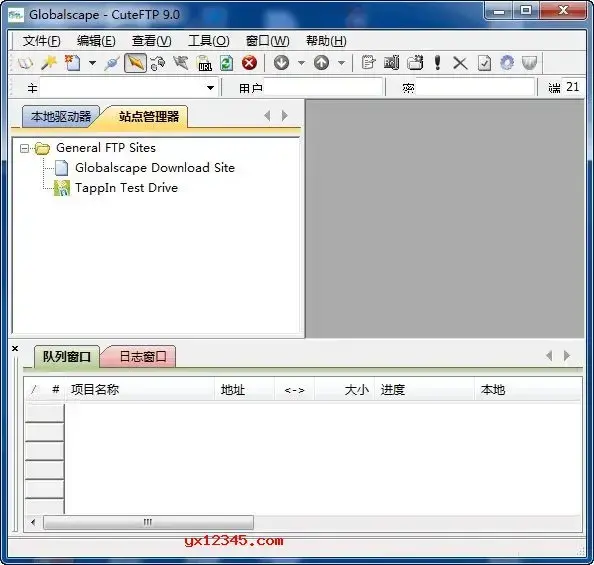The height and width of the screenshot is (565, 594).
Task: Click the password input field
Action: 475,88
